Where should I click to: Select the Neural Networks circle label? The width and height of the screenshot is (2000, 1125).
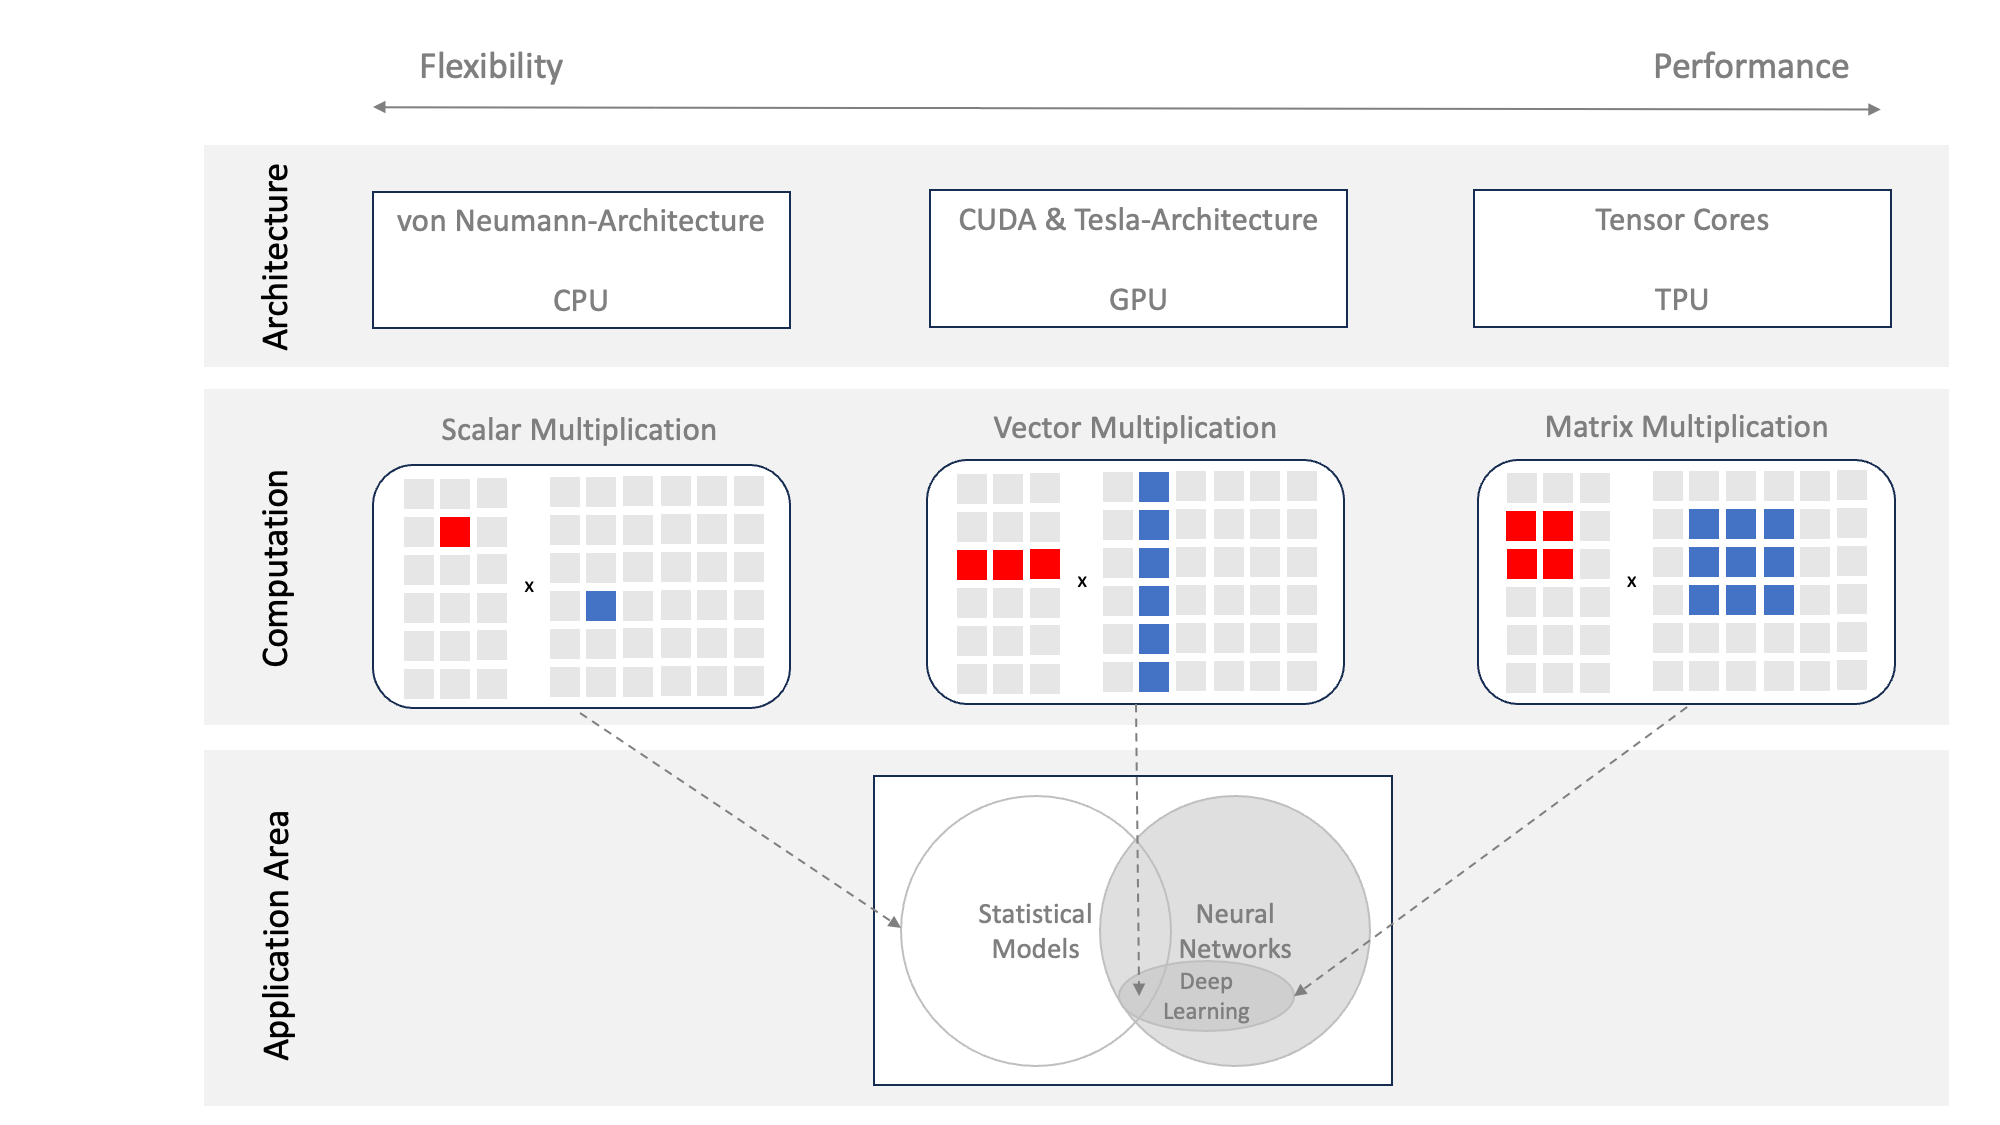(x=1235, y=930)
